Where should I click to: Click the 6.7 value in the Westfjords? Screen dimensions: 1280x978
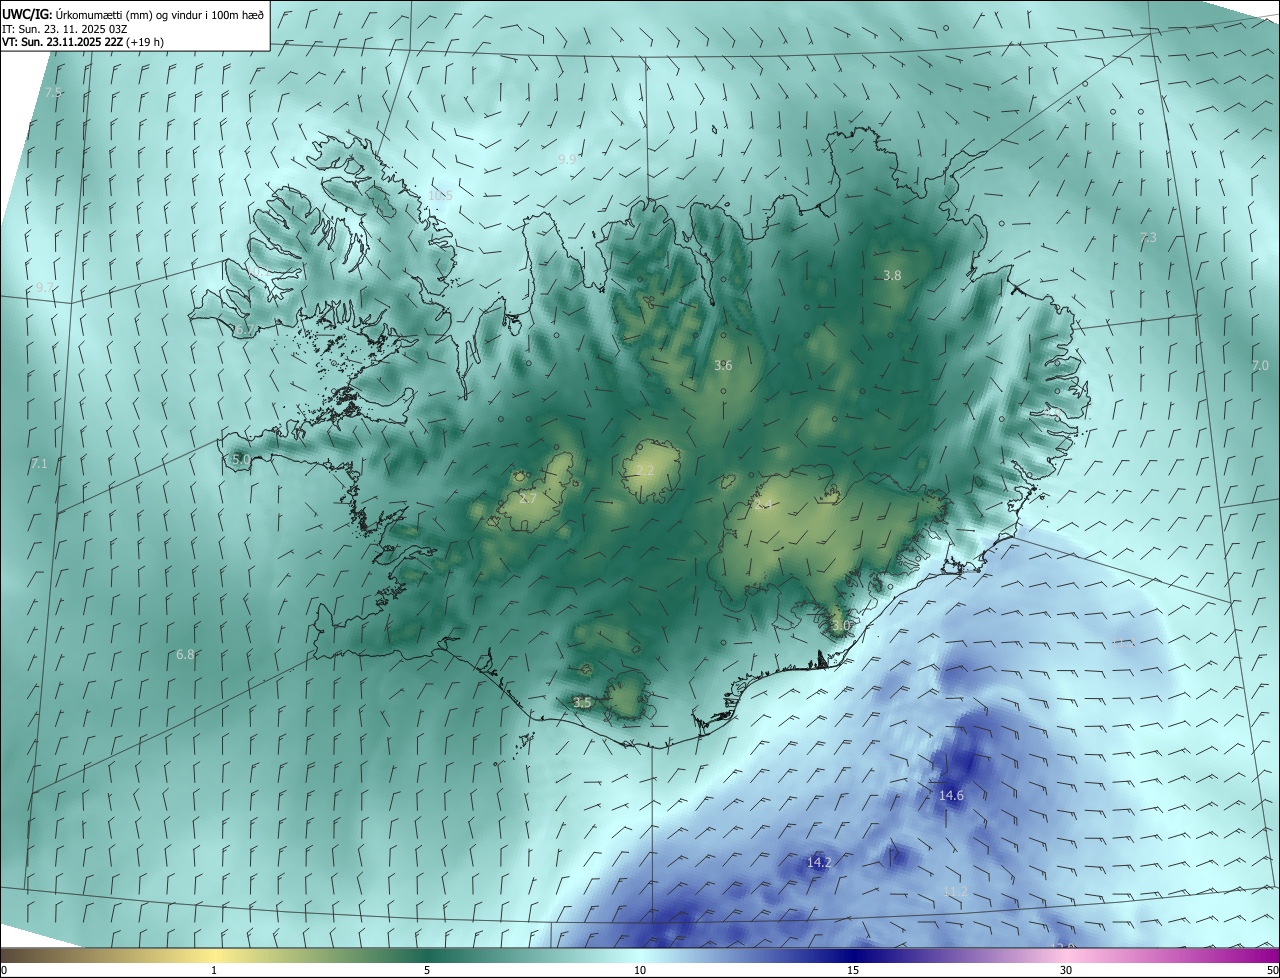(244, 331)
